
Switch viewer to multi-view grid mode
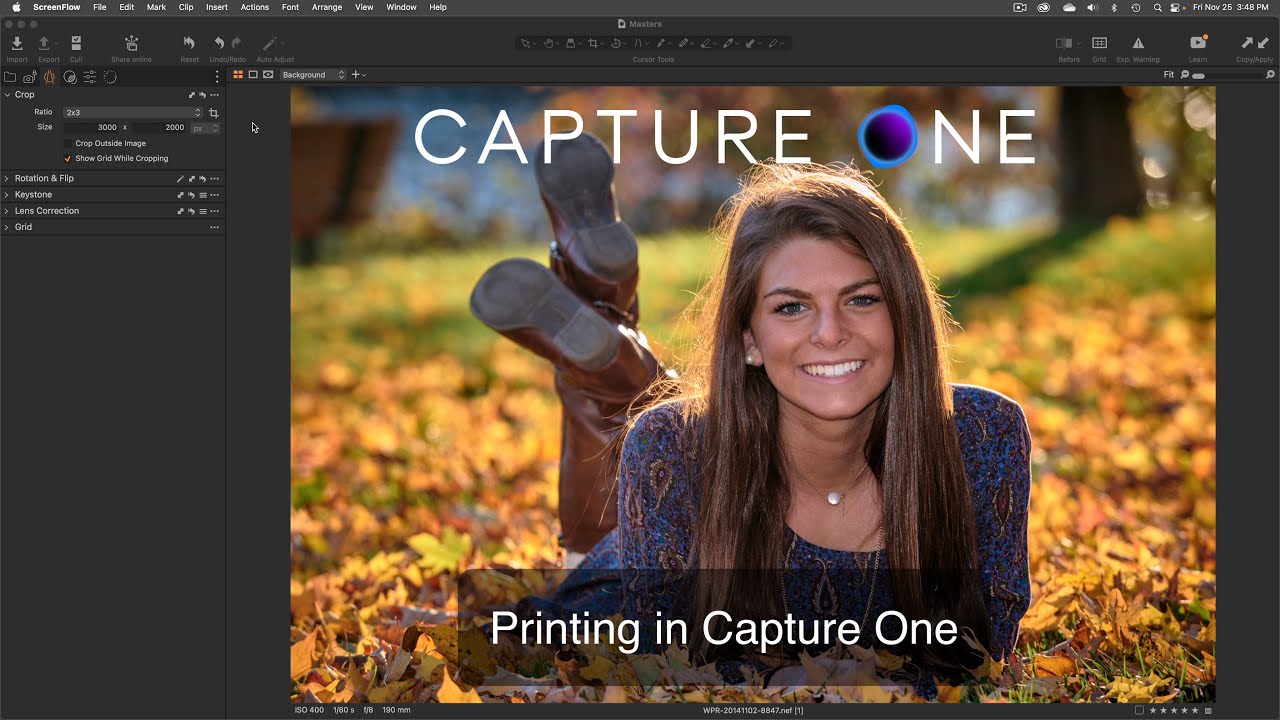(x=238, y=75)
